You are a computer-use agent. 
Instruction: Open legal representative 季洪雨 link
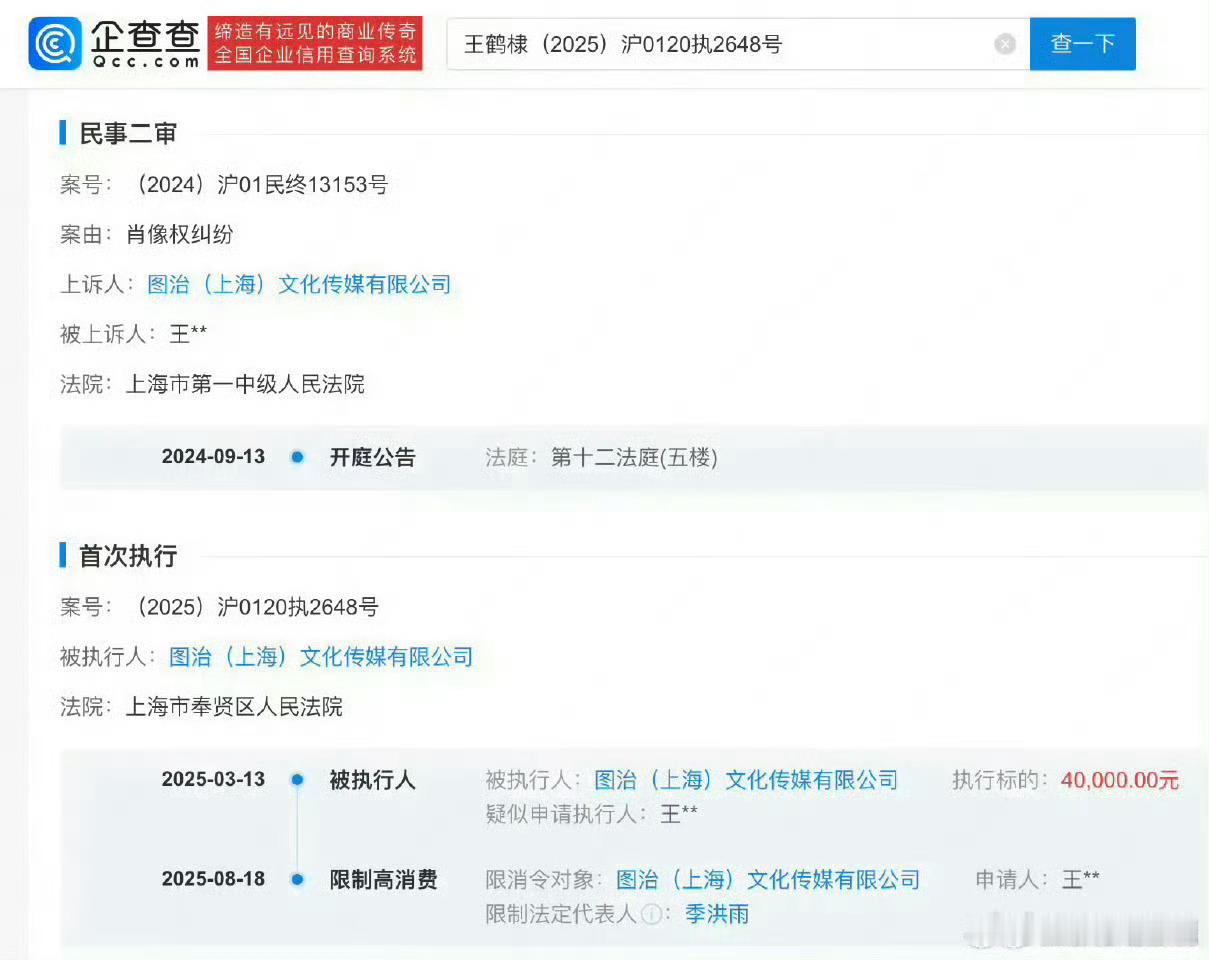[717, 913]
